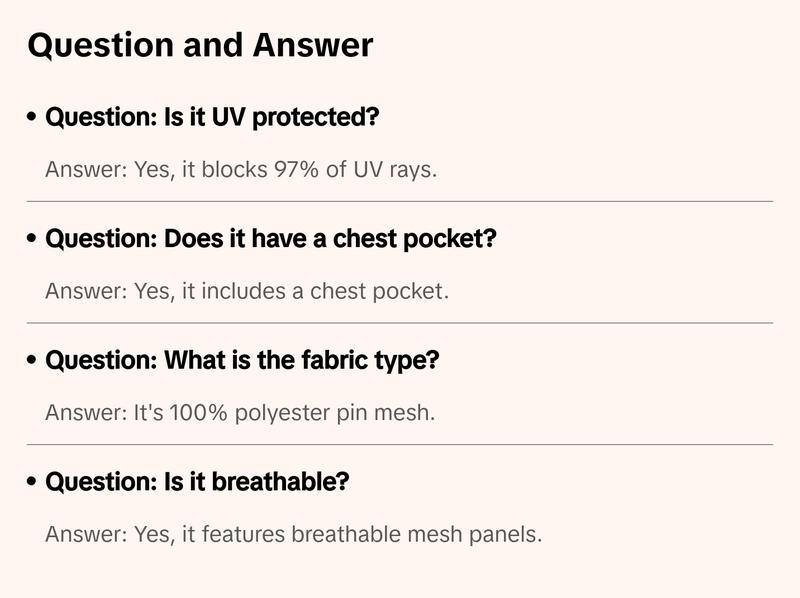Screen dimensions: 800x598
Task: Click the bullet beside the chest pocket question
Action: tap(33, 240)
